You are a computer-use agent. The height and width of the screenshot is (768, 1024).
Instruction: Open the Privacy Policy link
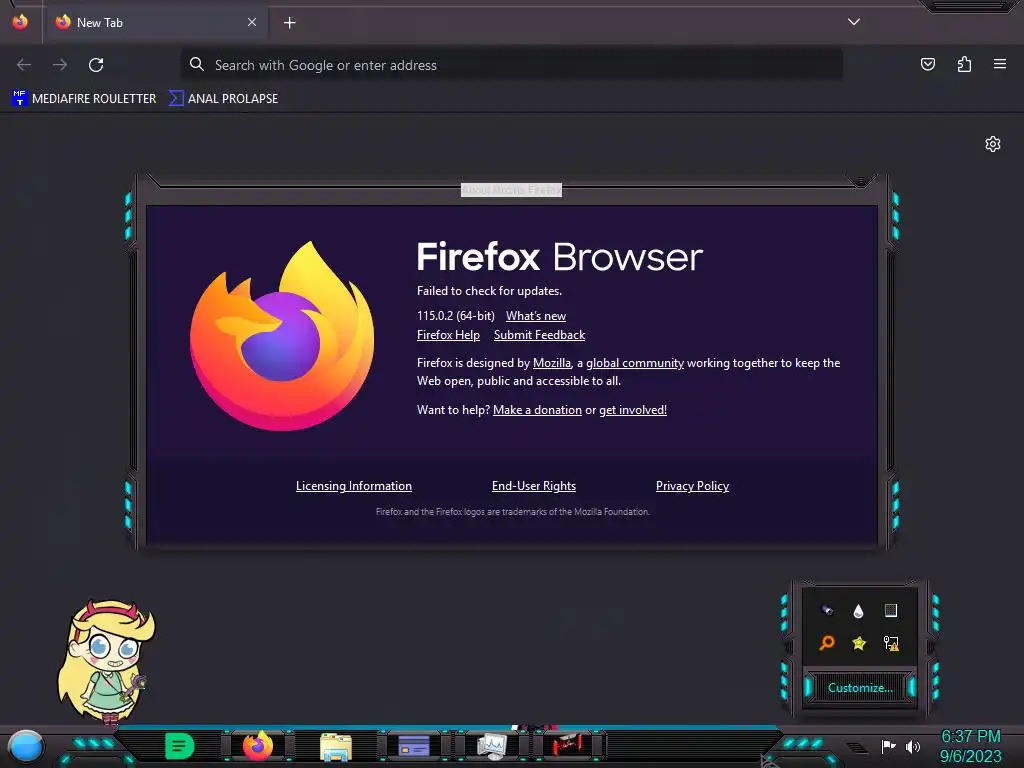point(692,486)
